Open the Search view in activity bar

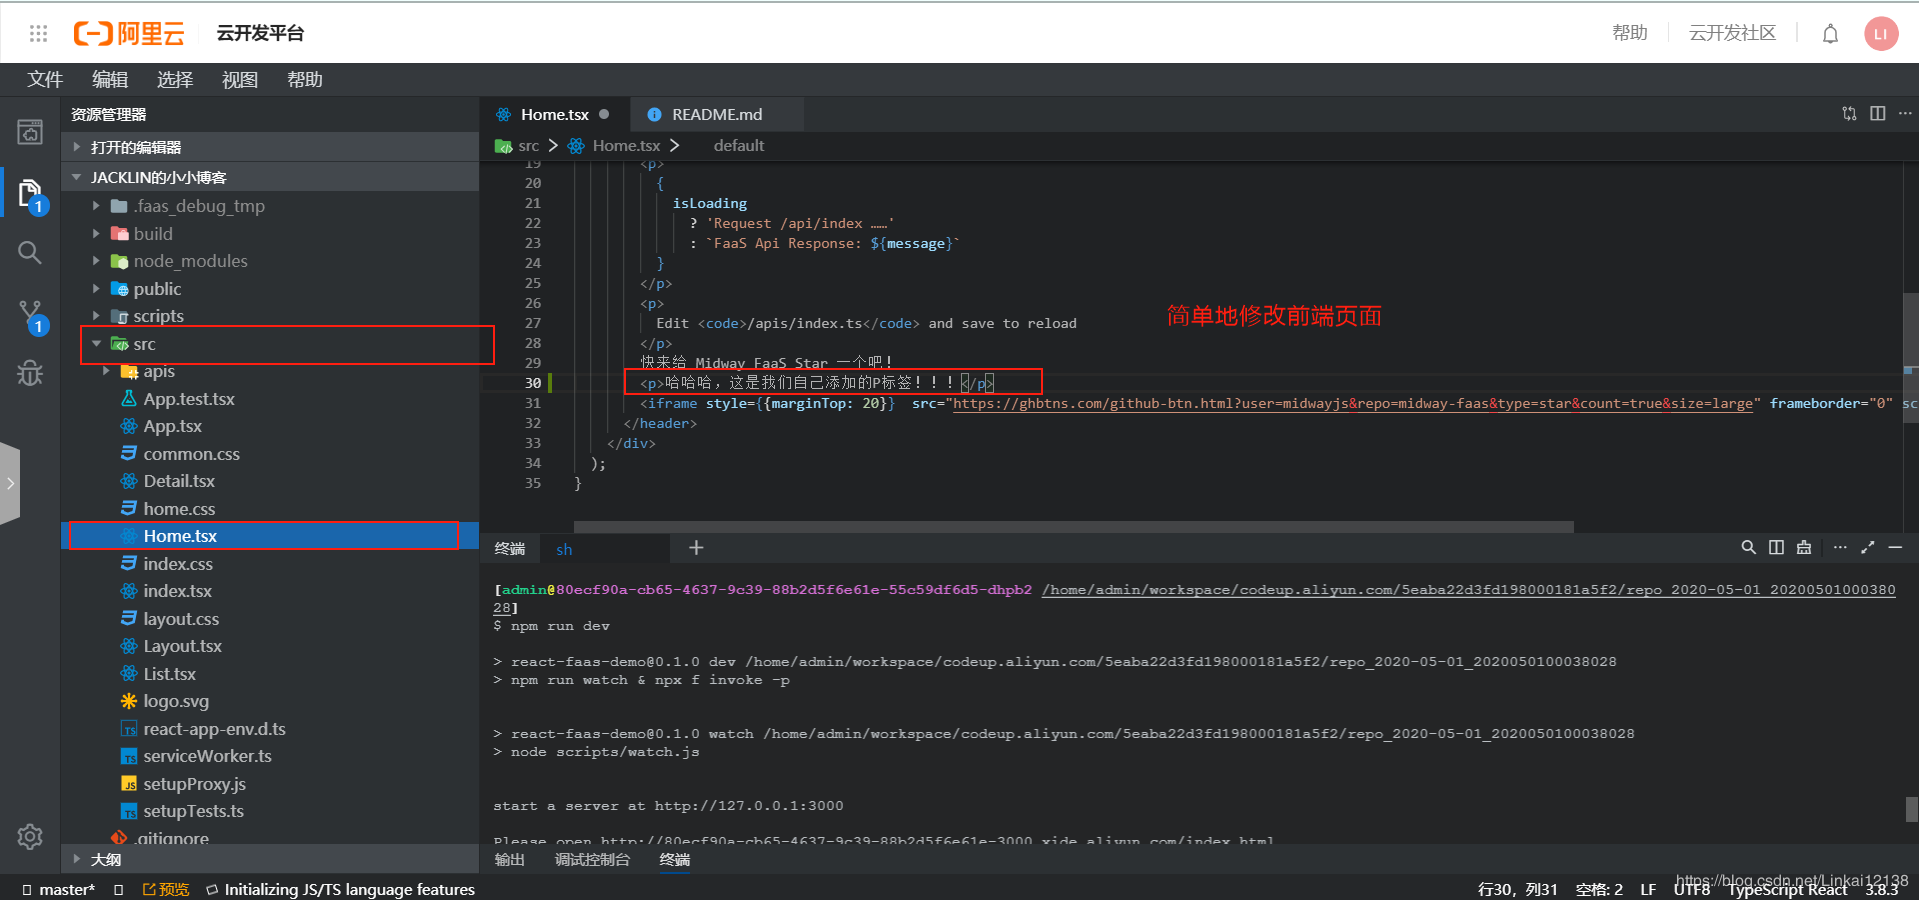pyautogui.click(x=30, y=253)
